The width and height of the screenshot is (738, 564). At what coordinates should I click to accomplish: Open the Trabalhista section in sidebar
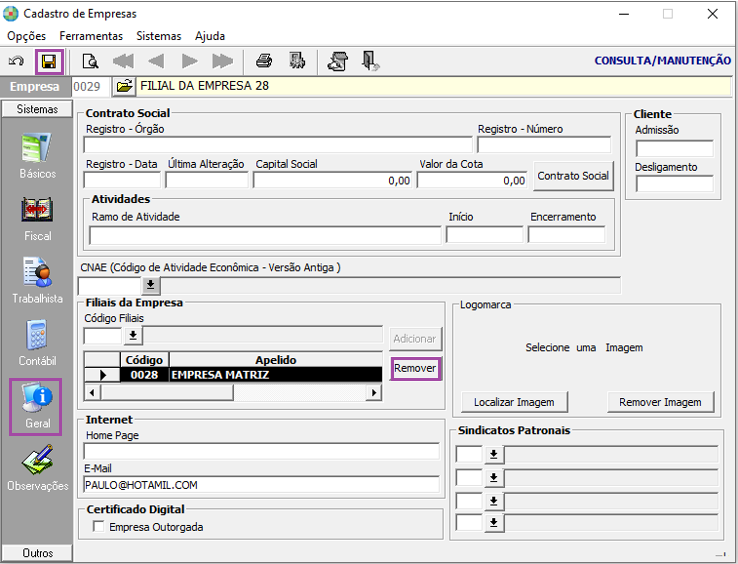pyautogui.click(x=38, y=281)
